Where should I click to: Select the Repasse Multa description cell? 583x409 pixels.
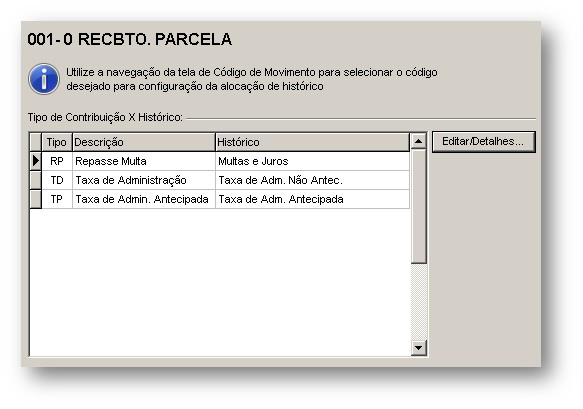(144, 161)
